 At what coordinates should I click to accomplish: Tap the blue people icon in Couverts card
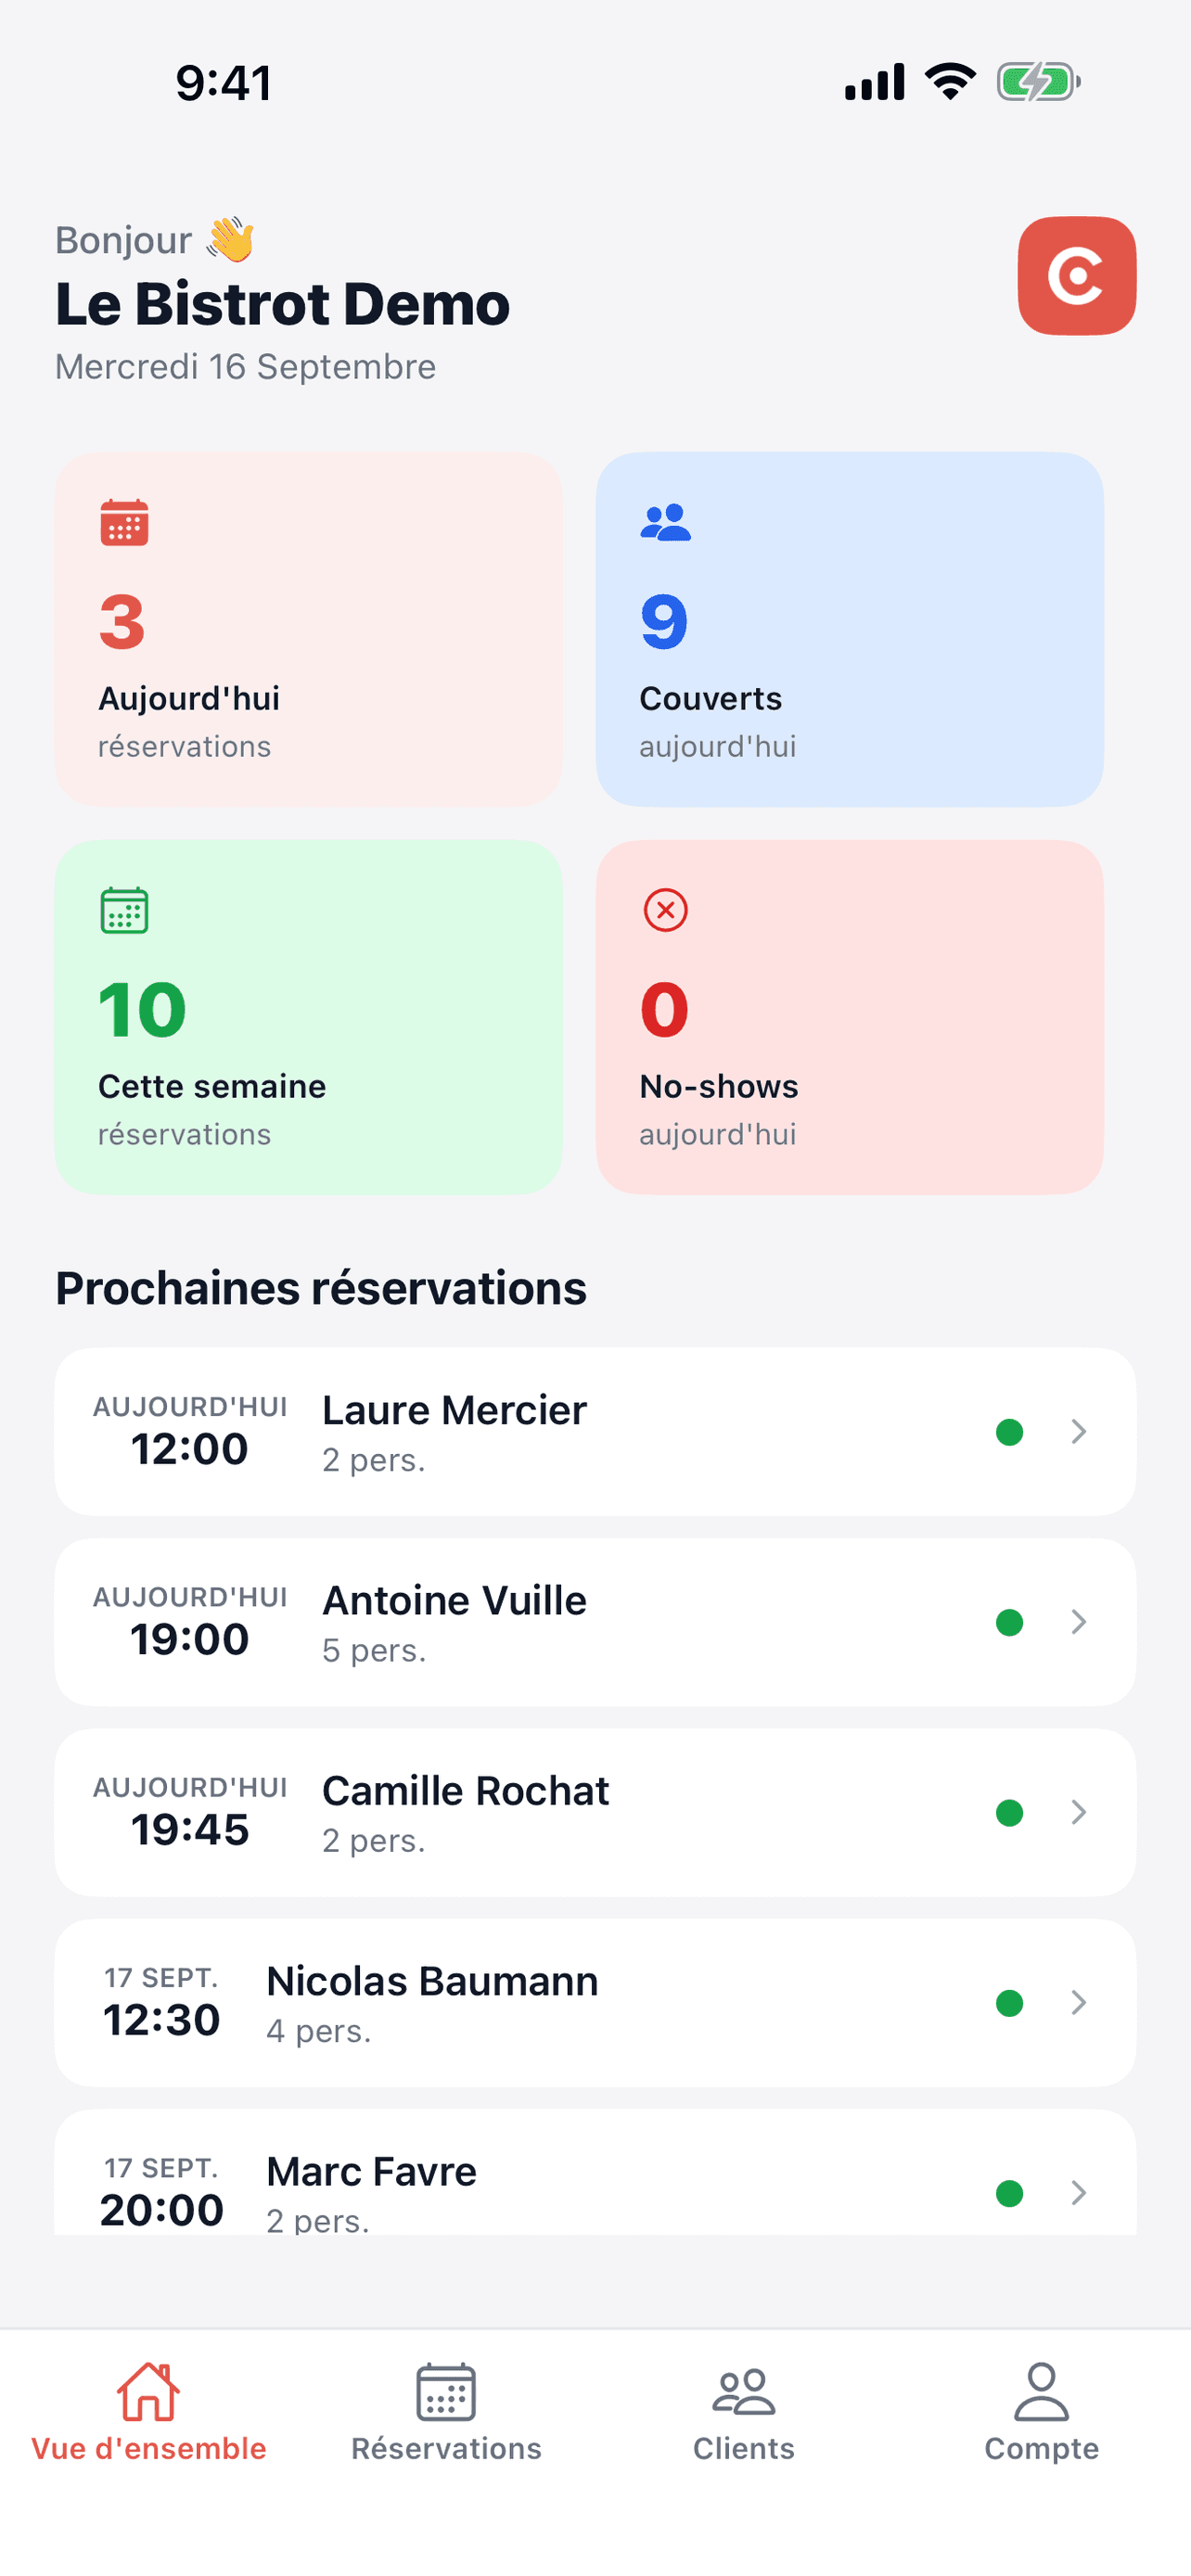(665, 522)
